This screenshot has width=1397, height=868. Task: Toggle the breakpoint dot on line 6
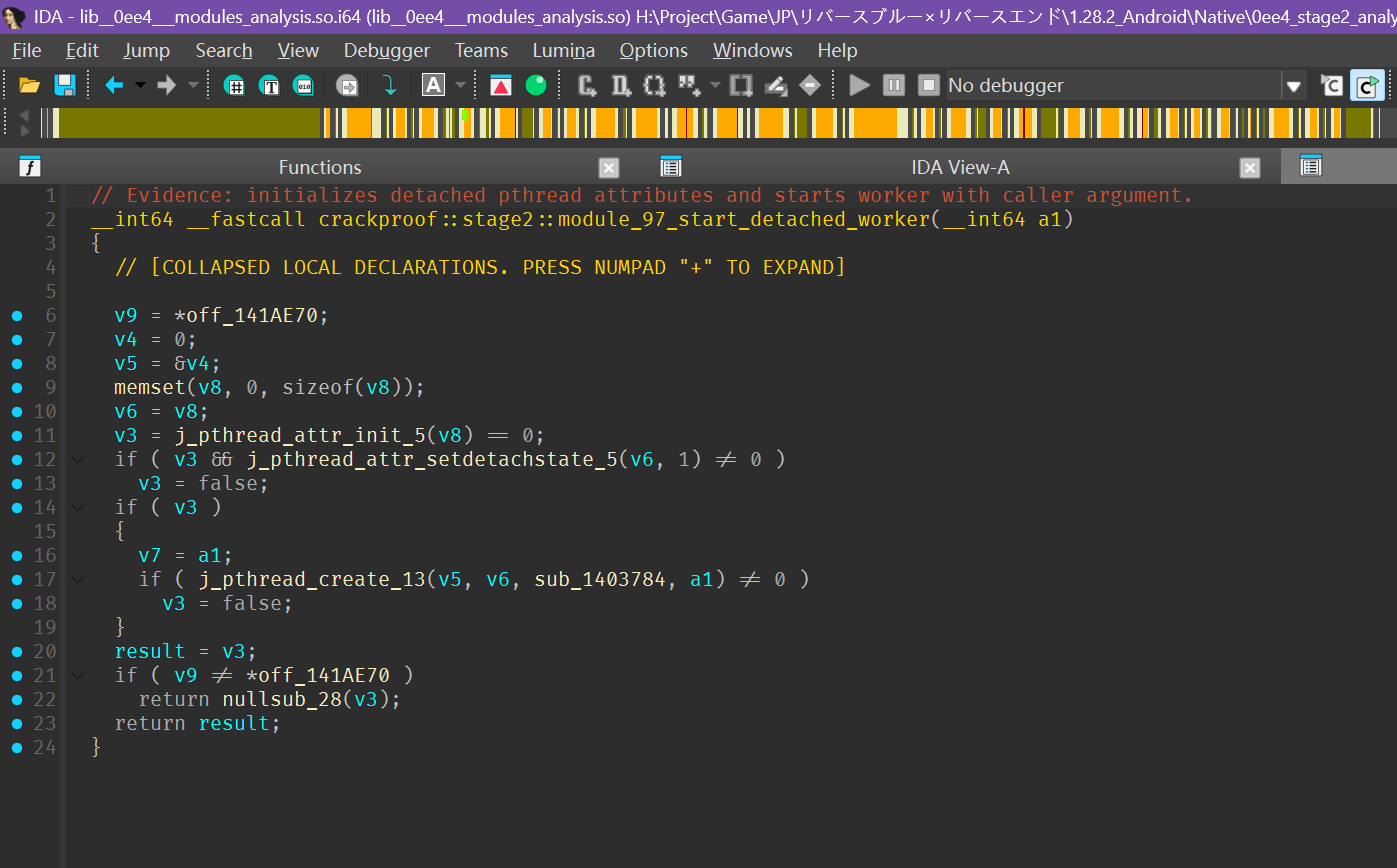pos(17,315)
